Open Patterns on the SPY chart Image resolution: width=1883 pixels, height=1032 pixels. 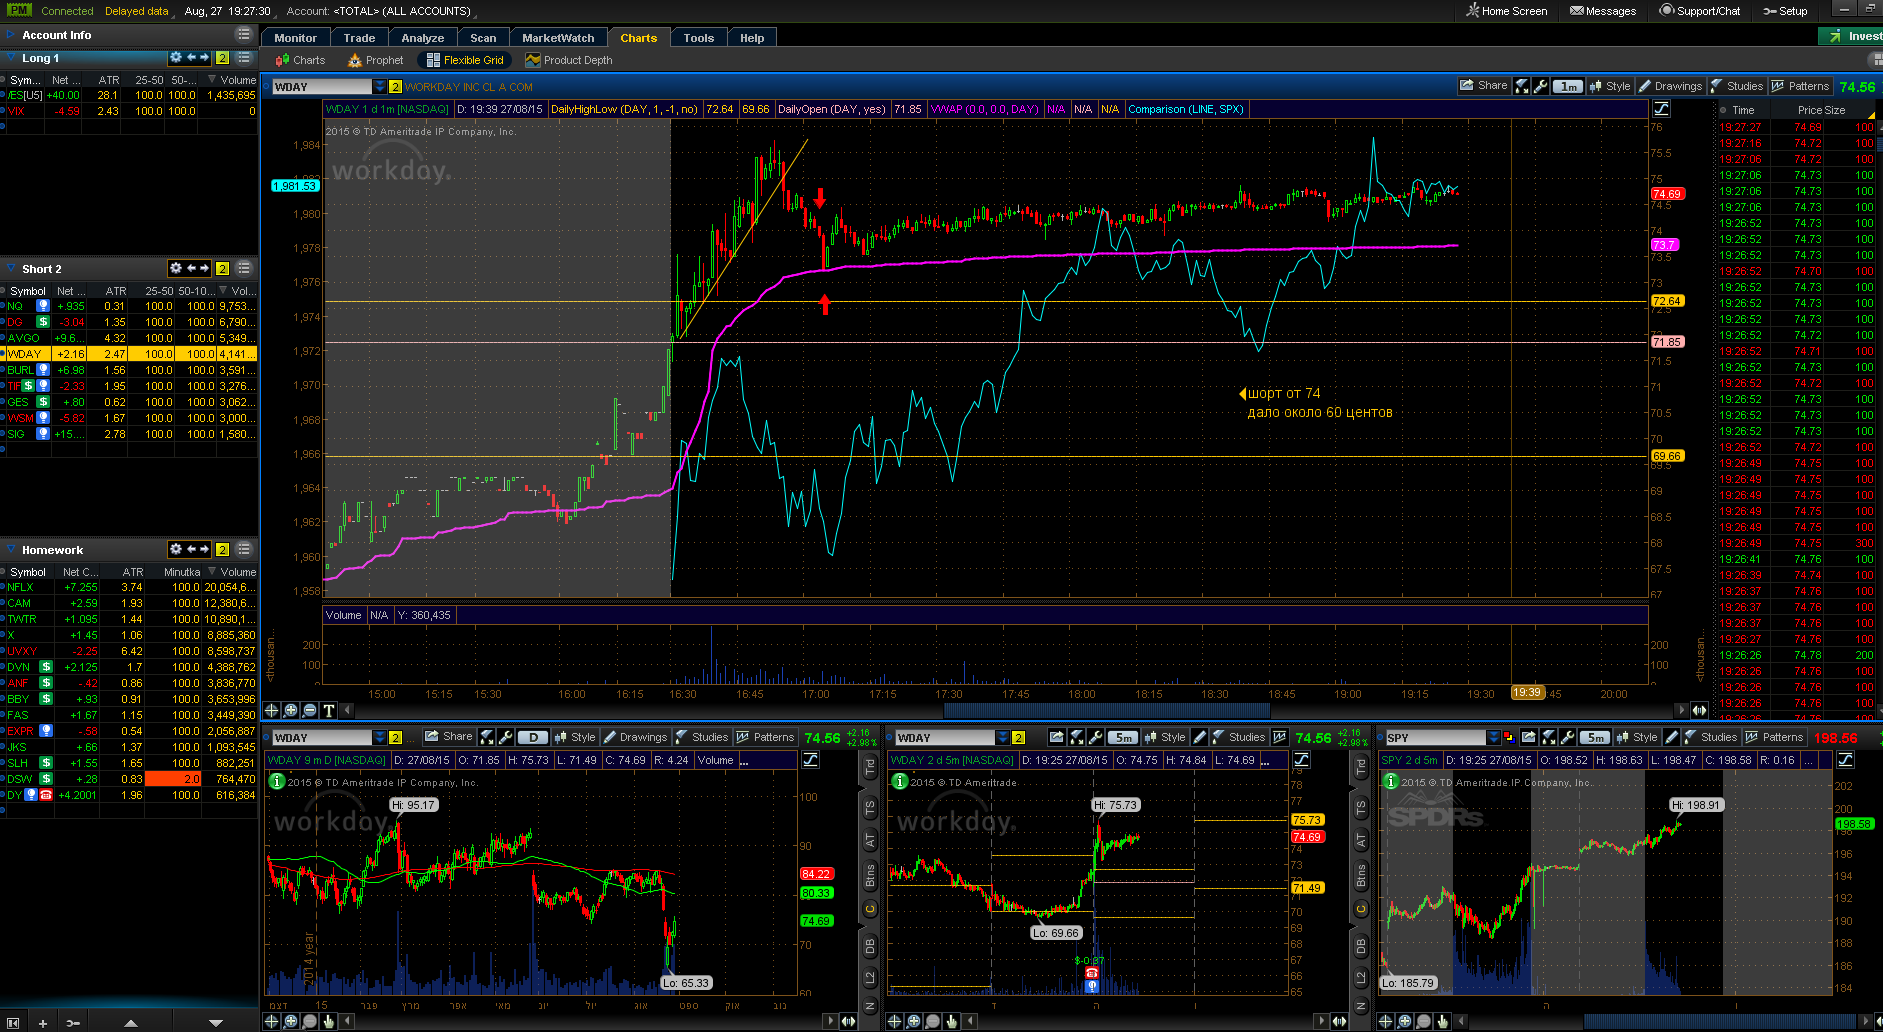pos(1774,737)
